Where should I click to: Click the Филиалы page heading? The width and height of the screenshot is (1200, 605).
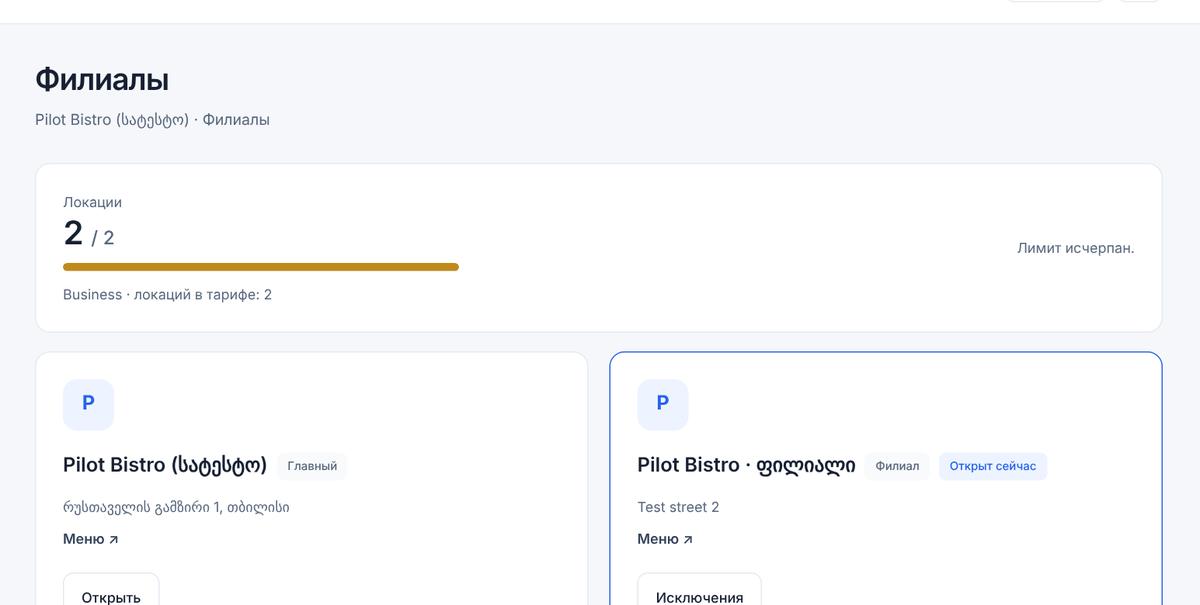pyautogui.click(x=102, y=80)
